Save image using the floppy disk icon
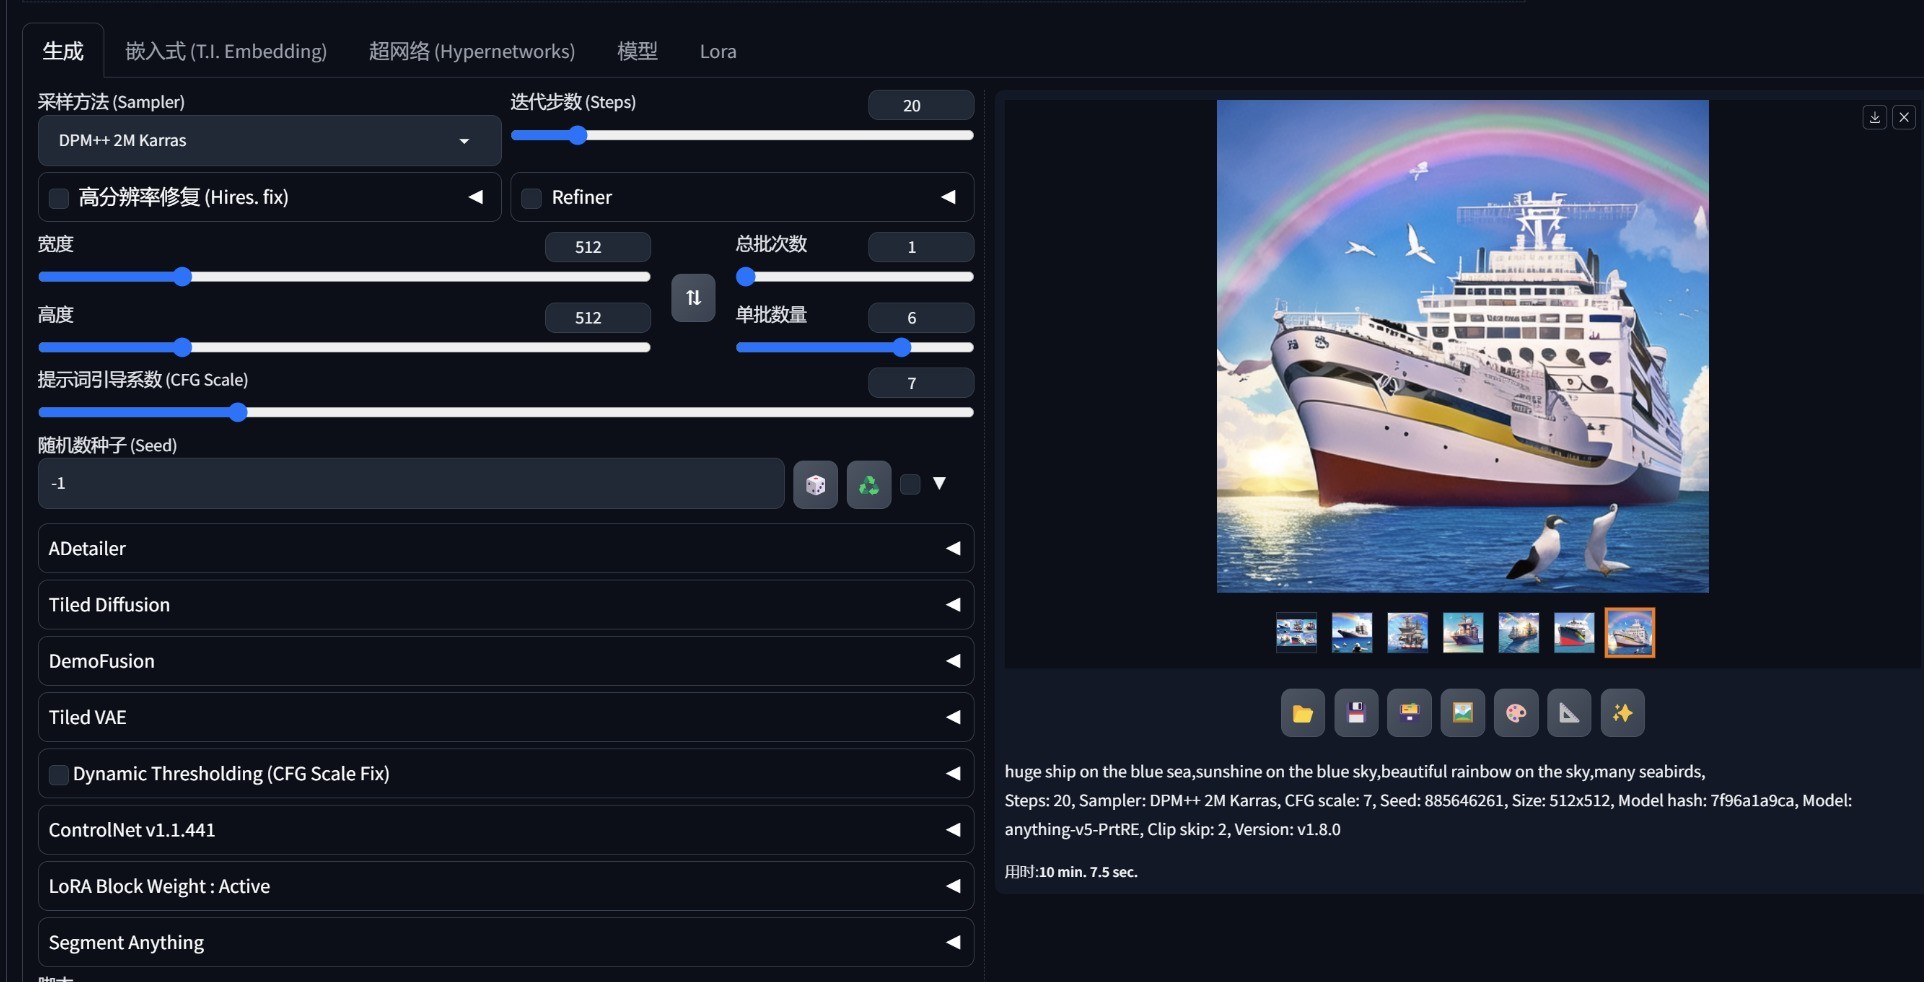Screen dimensions: 1924x982 (x=1356, y=713)
